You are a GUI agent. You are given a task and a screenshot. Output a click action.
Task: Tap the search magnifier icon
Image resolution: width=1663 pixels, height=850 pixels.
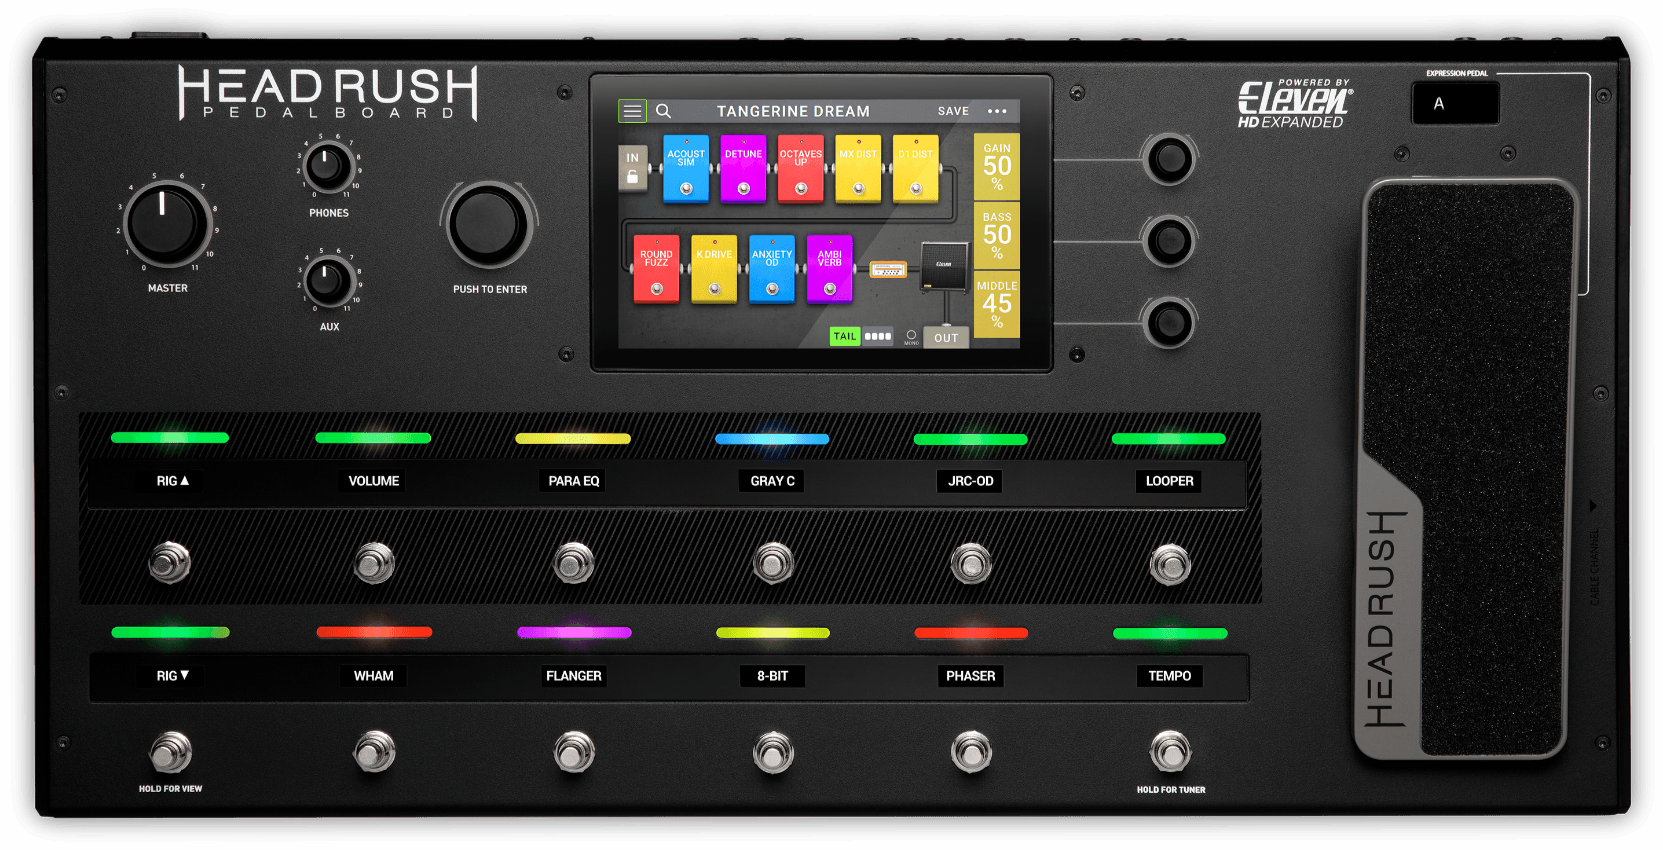click(x=663, y=111)
